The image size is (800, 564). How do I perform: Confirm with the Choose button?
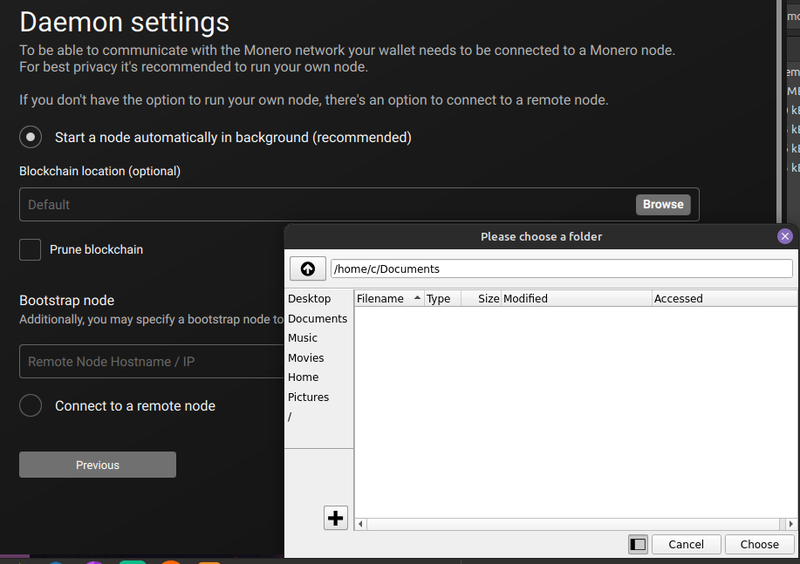coord(759,544)
